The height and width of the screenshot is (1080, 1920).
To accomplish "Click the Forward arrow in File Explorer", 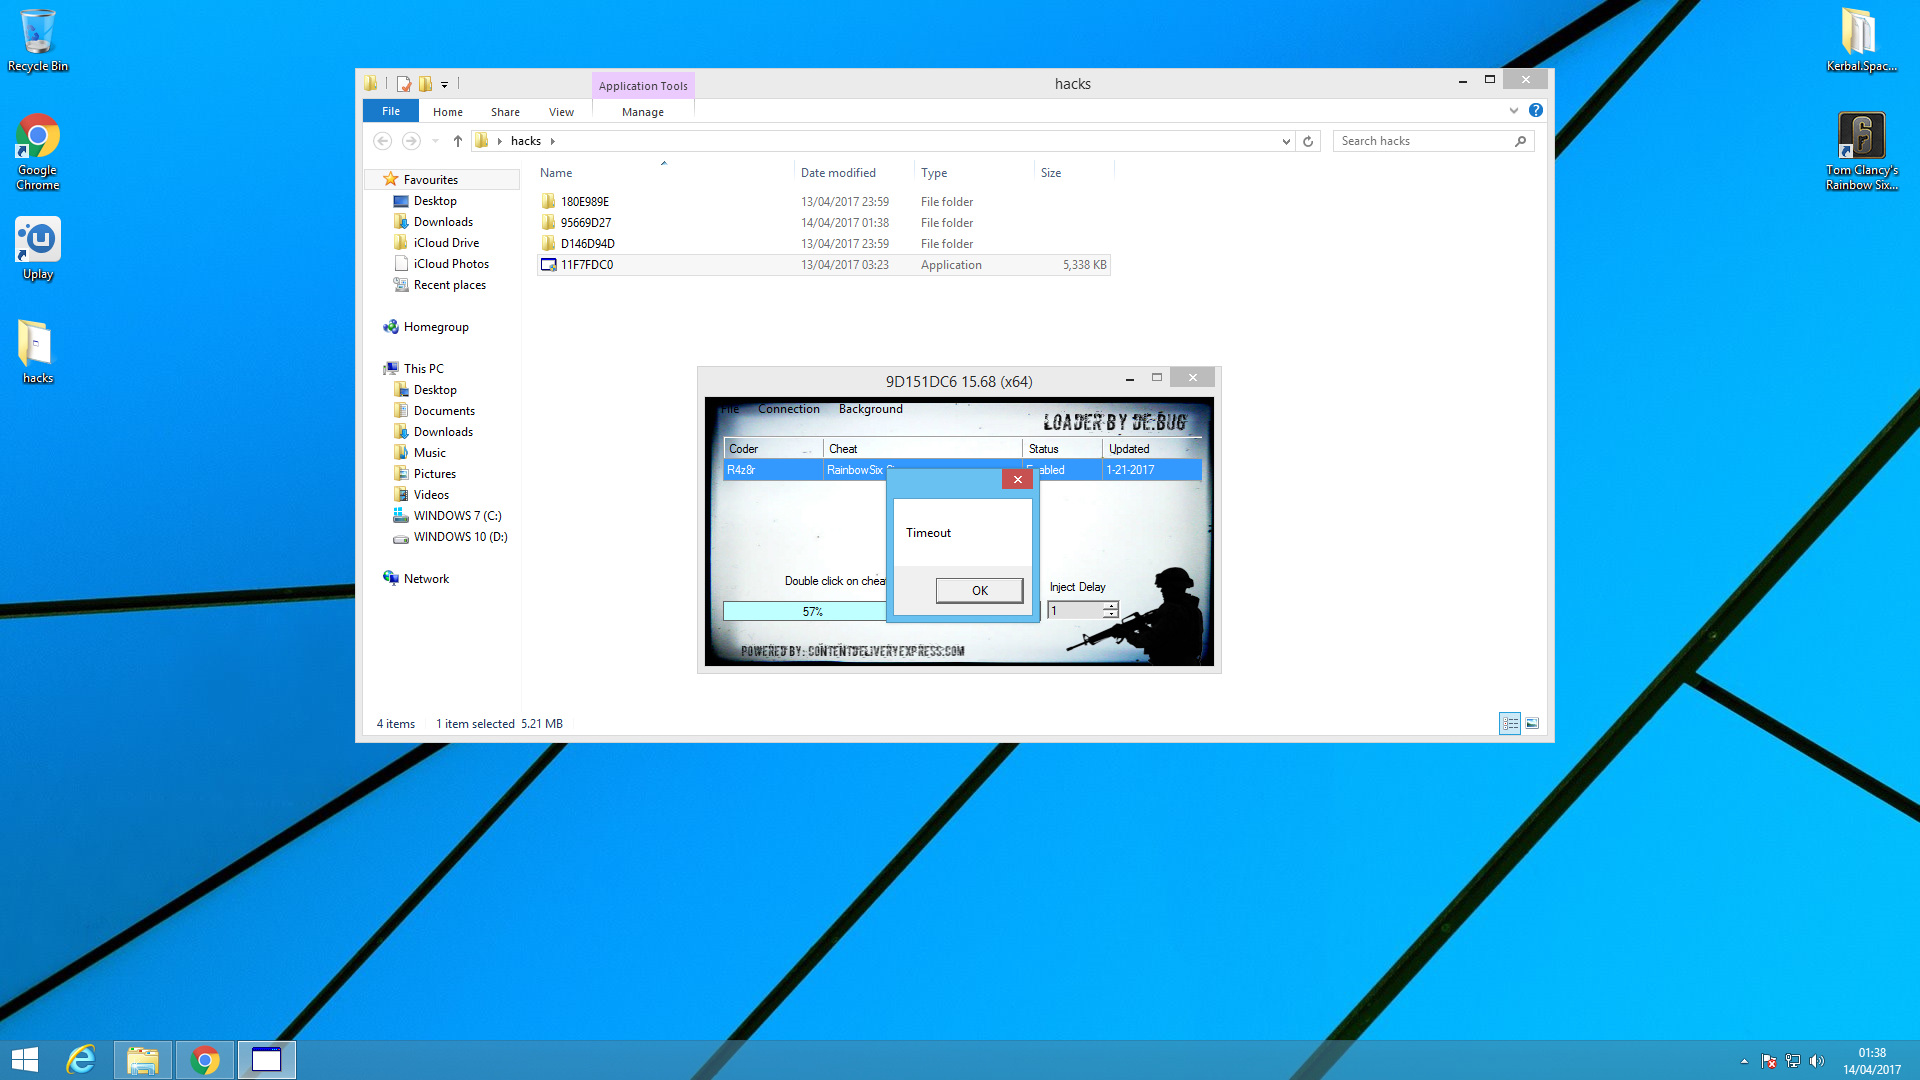I will 411,141.
